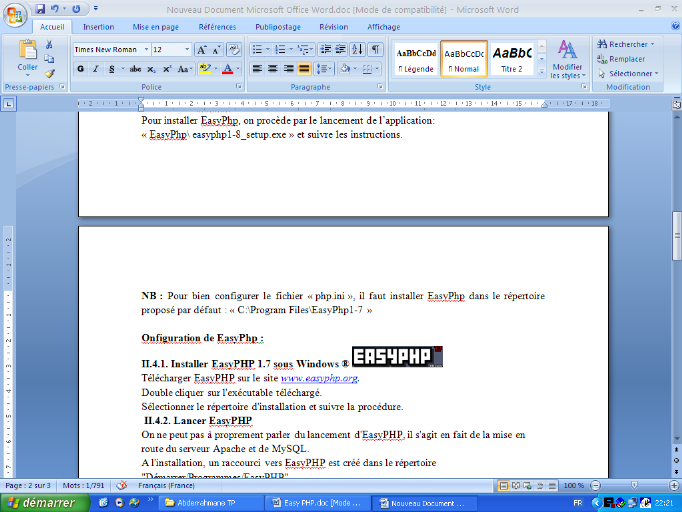The height and width of the screenshot is (512, 682).
Task: Clear formatting with eraser icon
Action: click(x=234, y=50)
